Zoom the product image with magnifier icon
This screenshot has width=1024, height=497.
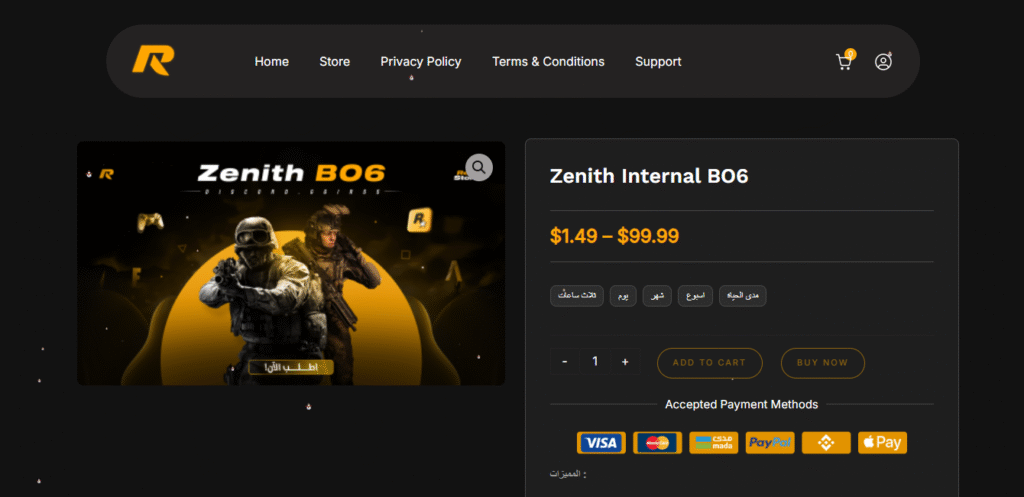coord(479,167)
